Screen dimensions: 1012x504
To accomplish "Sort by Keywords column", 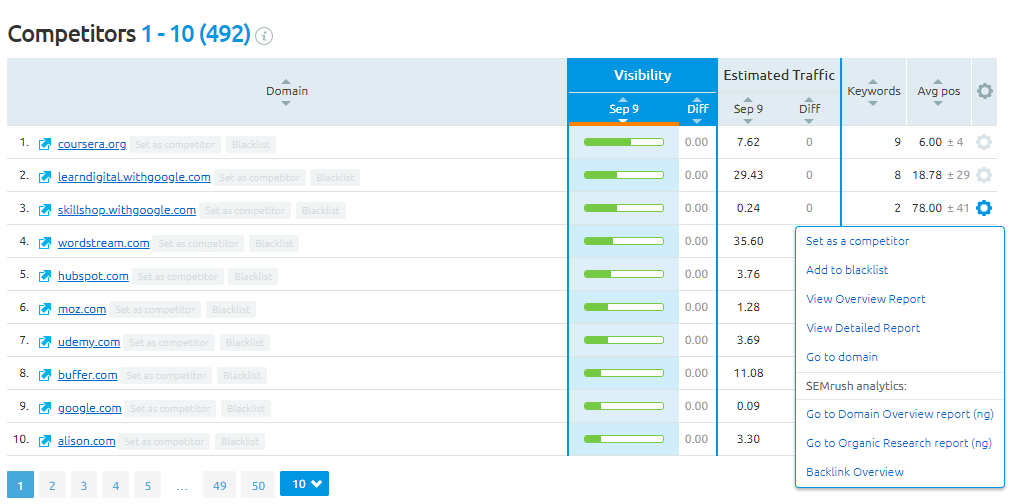I will [874, 91].
